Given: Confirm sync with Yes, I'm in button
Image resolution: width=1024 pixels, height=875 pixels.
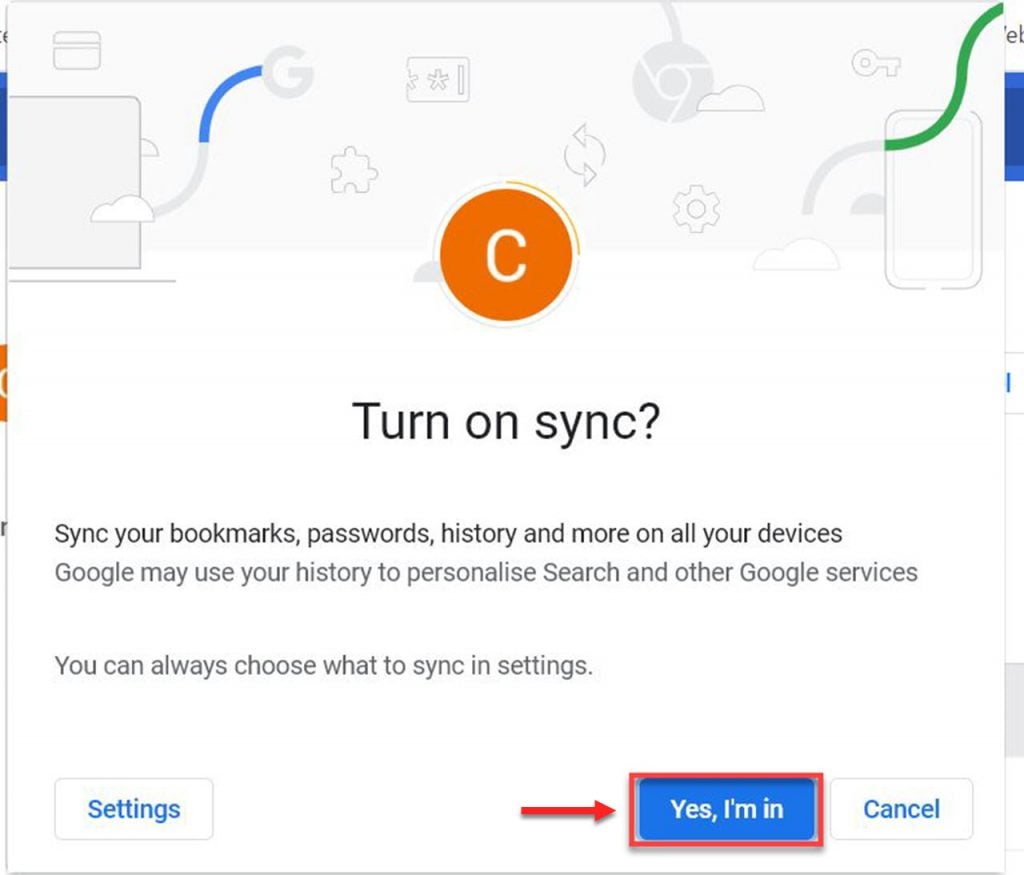Looking at the screenshot, I should (726, 809).
